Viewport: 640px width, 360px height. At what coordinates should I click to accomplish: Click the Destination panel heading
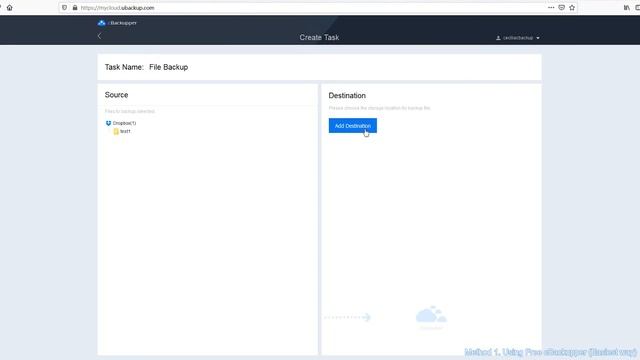(x=347, y=96)
